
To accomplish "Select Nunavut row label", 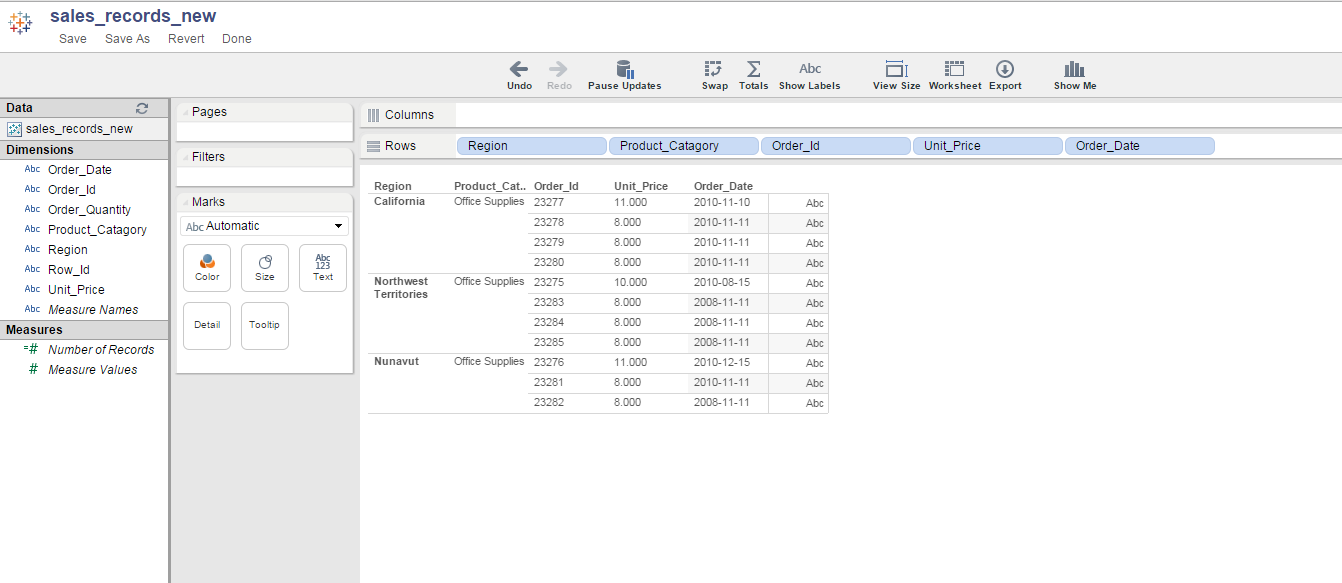I will [396, 362].
